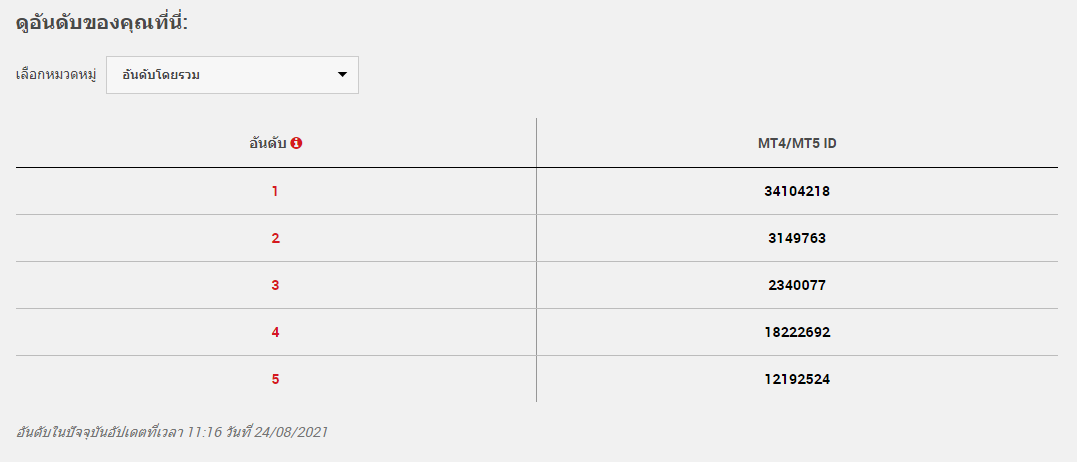1077x462 pixels.
Task: Click the เลือกหมวดหมู่ label
Action: [x=56, y=74]
